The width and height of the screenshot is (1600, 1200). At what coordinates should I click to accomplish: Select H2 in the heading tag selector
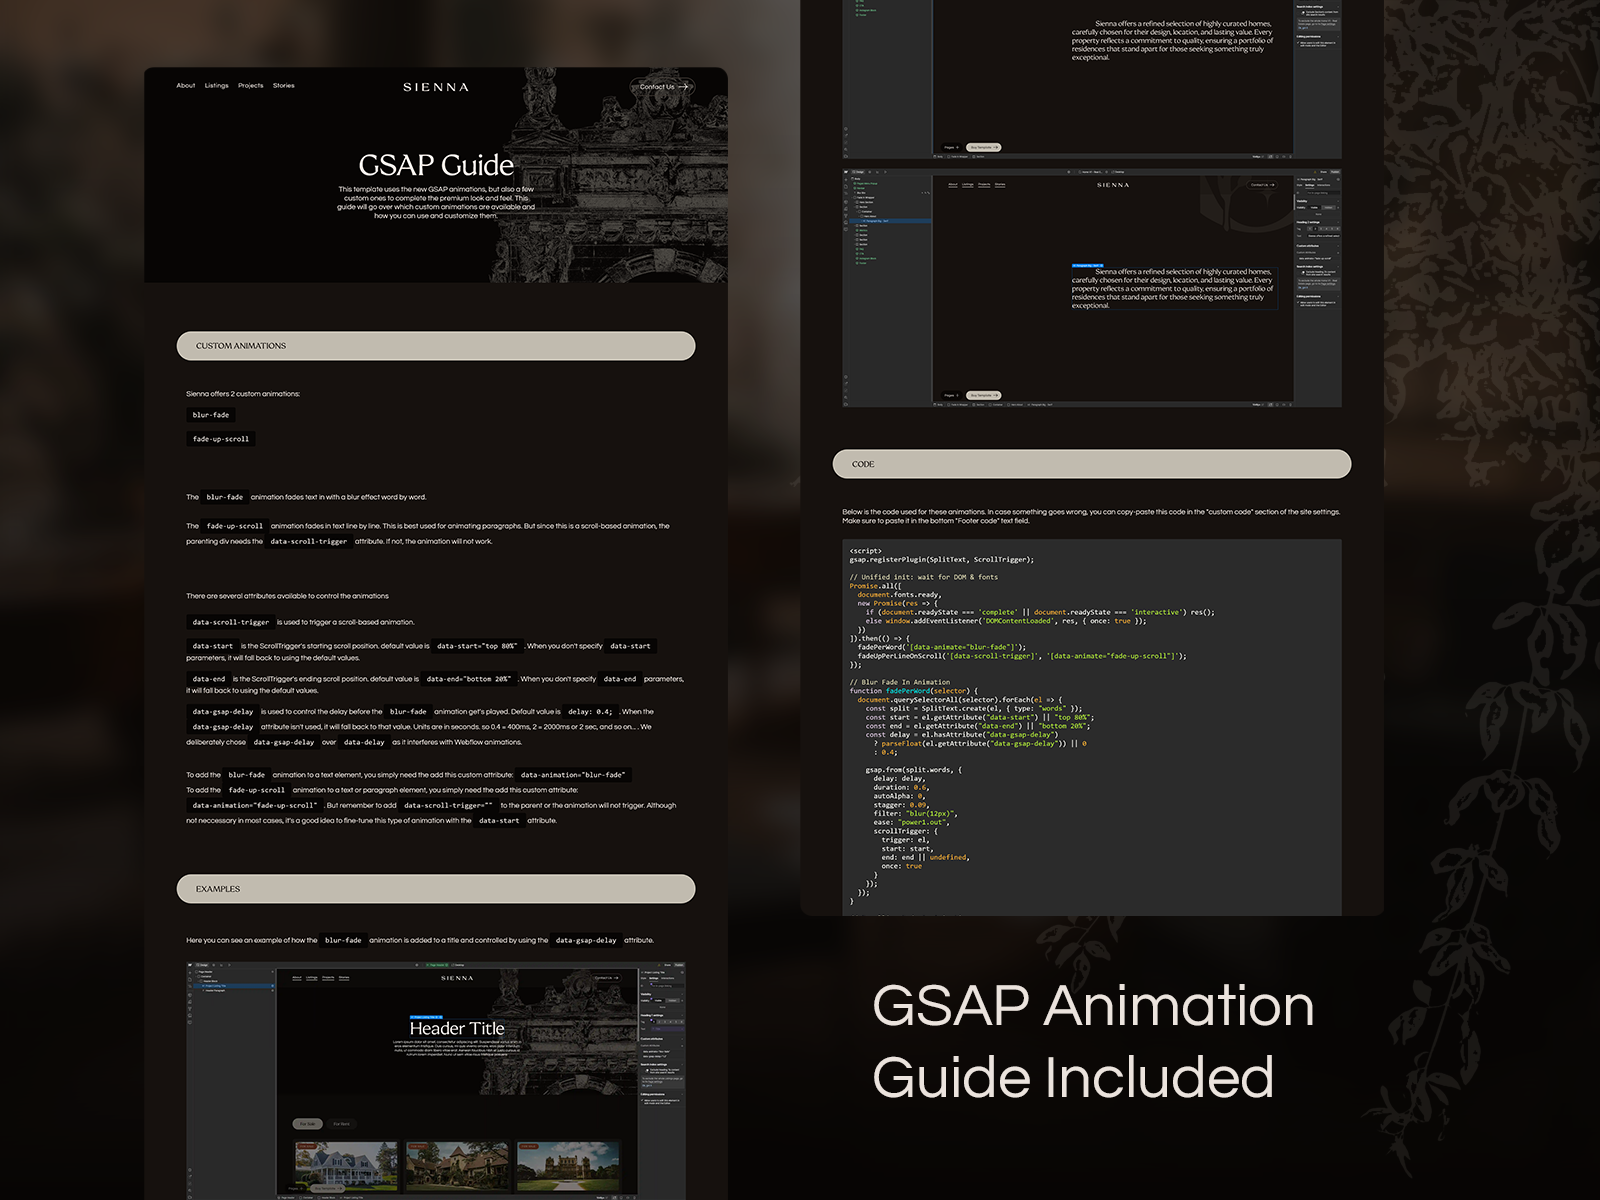click(x=1316, y=228)
